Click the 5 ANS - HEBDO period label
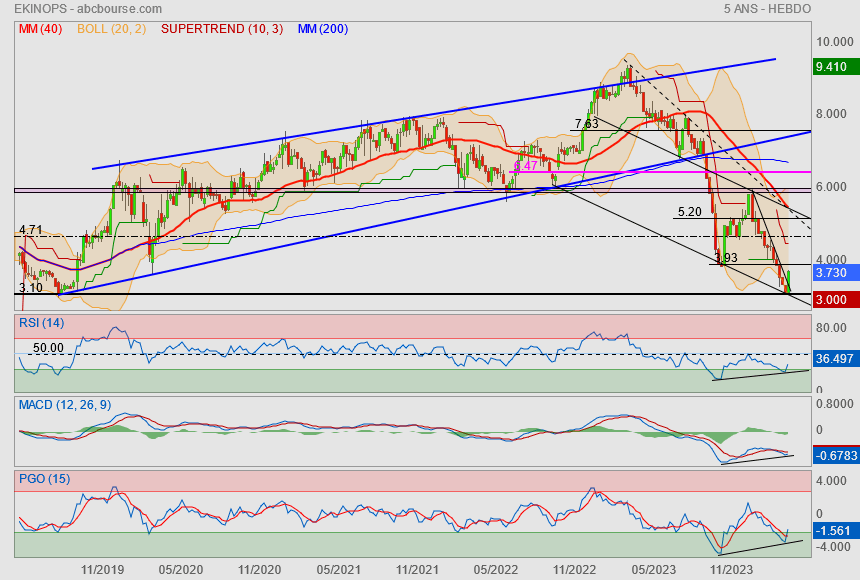Image resolution: width=860 pixels, height=580 pixels. tap(767, 9)
